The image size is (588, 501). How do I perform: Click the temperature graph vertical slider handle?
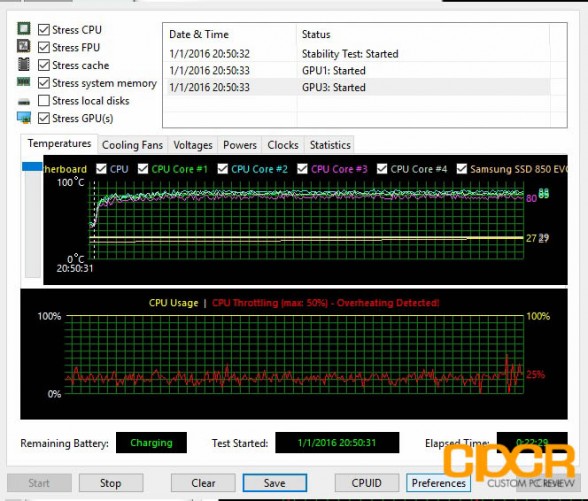pos(32,166)
